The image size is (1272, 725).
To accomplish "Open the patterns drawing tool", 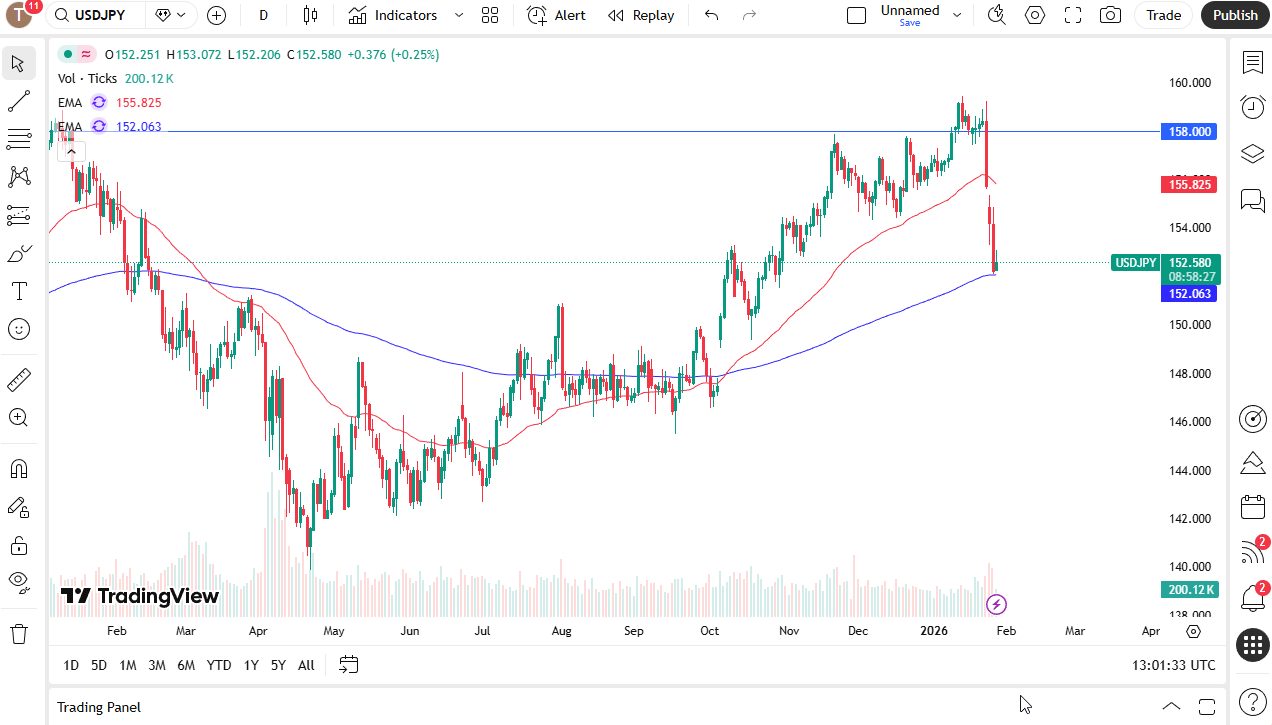I will [18, 177].
